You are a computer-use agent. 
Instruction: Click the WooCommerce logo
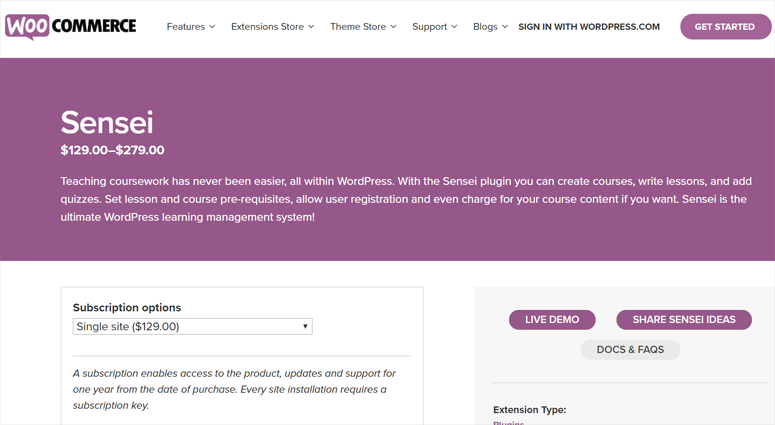pyautogui.click(x=70, y=26)
